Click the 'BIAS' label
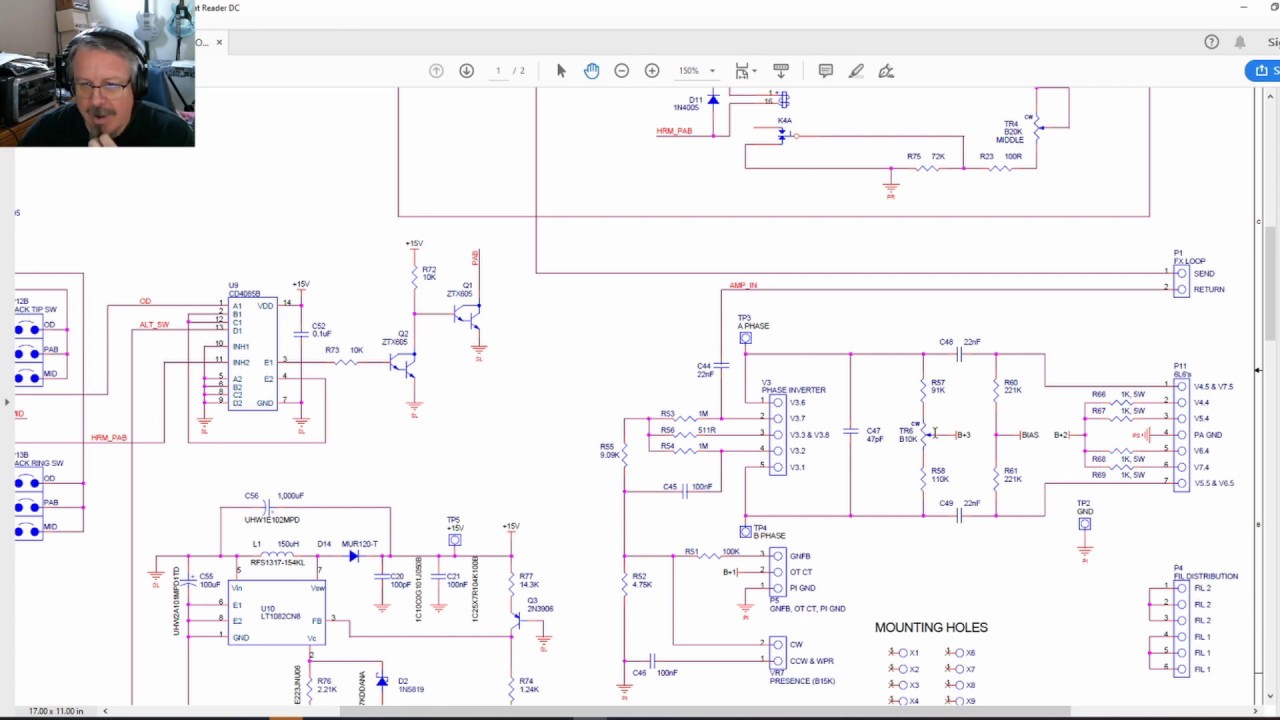Screen dimensions: 1280x720 point(1030,435)
